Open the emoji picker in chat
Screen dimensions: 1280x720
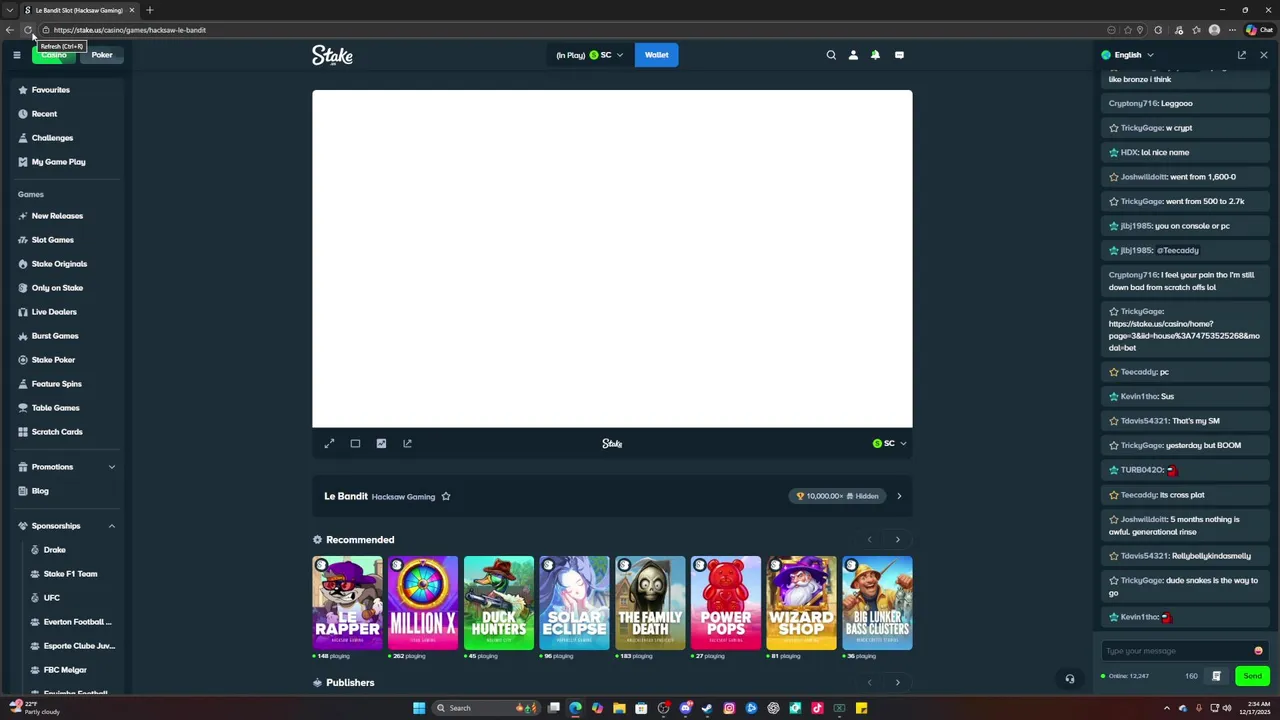tap(1258, 651)
